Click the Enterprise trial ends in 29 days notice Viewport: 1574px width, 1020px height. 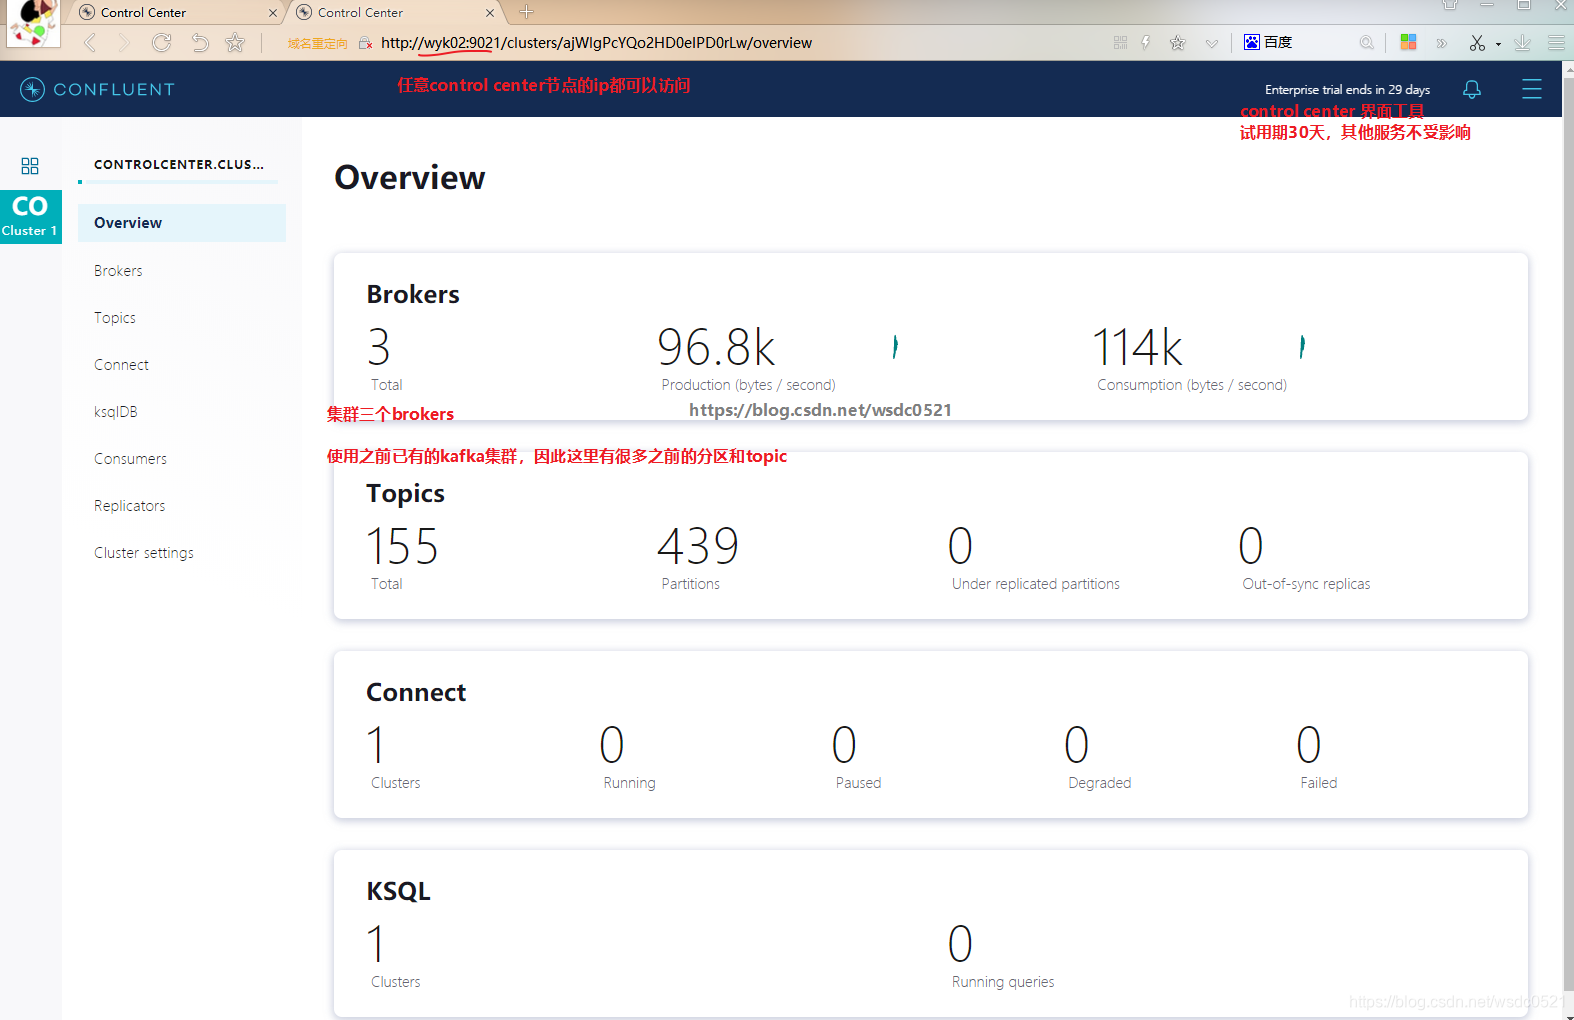[1347, 89]
